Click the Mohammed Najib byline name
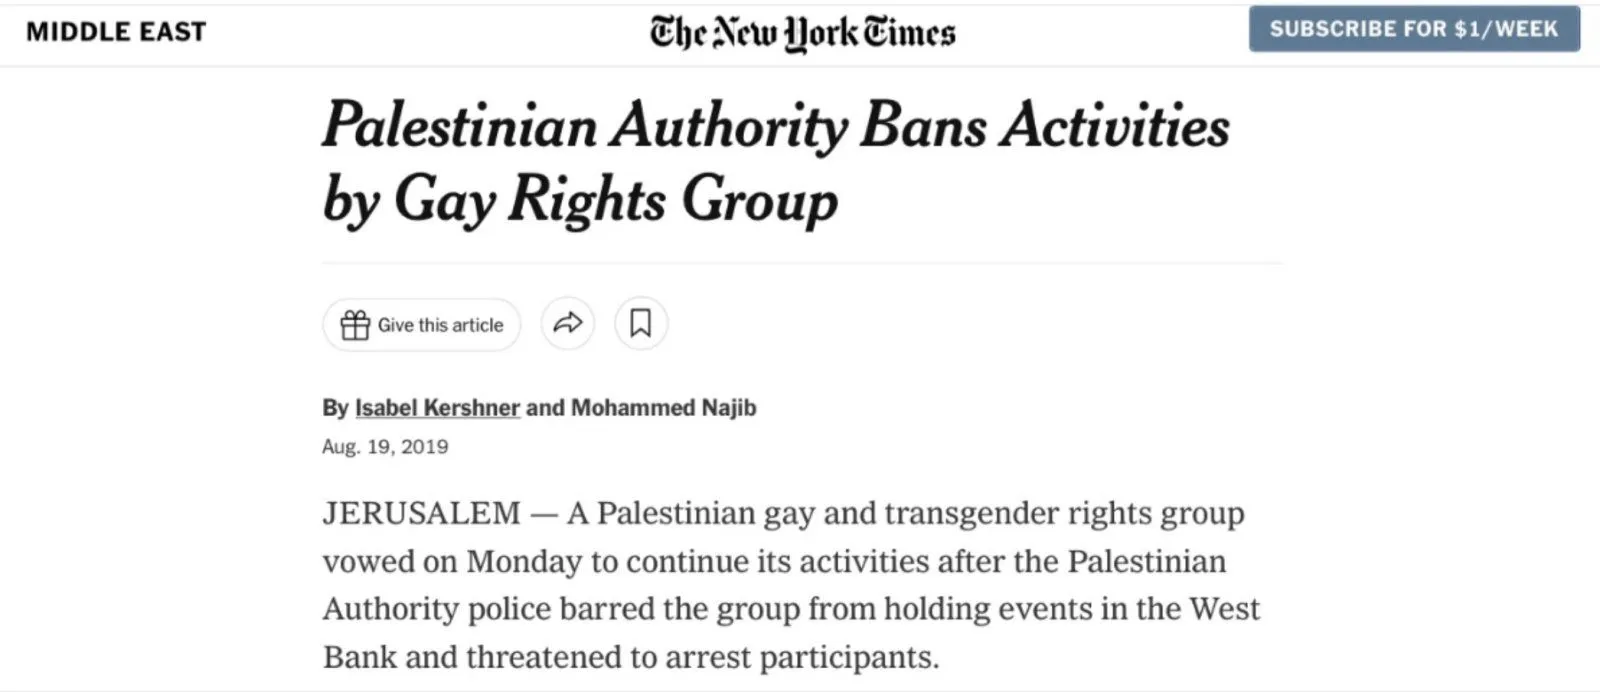1600x692 pixels. 663,408
